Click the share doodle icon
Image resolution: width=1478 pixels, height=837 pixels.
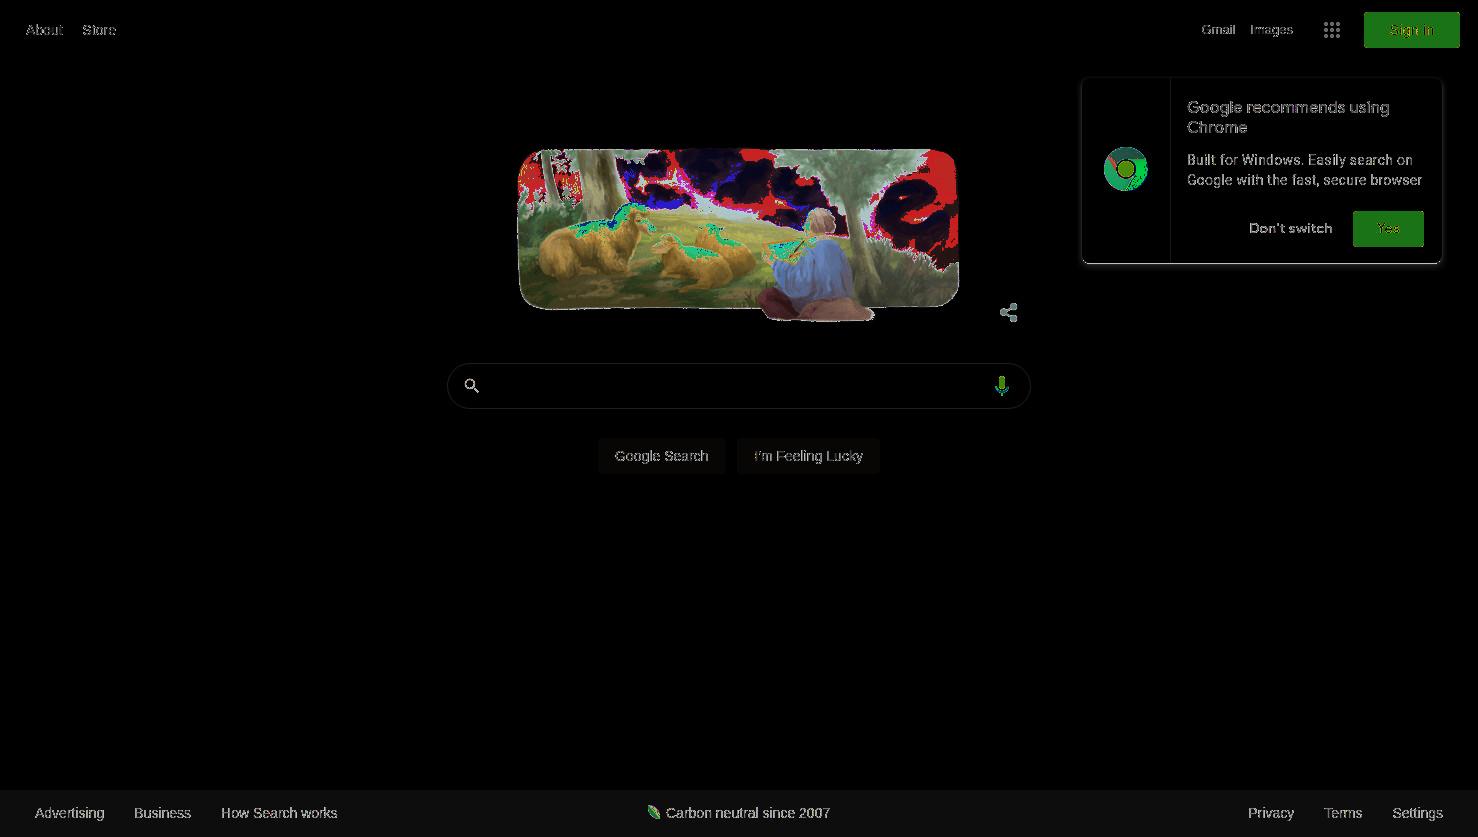pos(1008,313)
